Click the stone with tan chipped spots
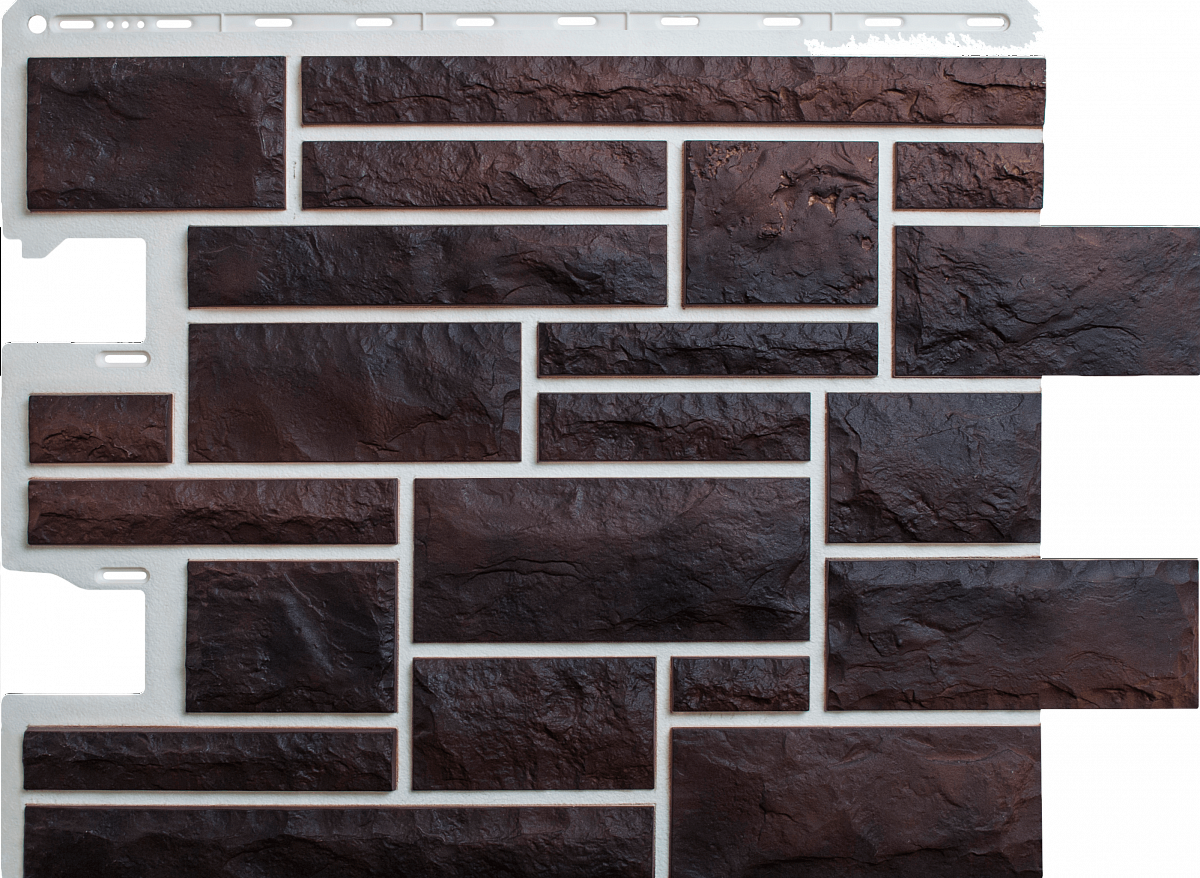1200x878 pixels. (x=781, y=223)
